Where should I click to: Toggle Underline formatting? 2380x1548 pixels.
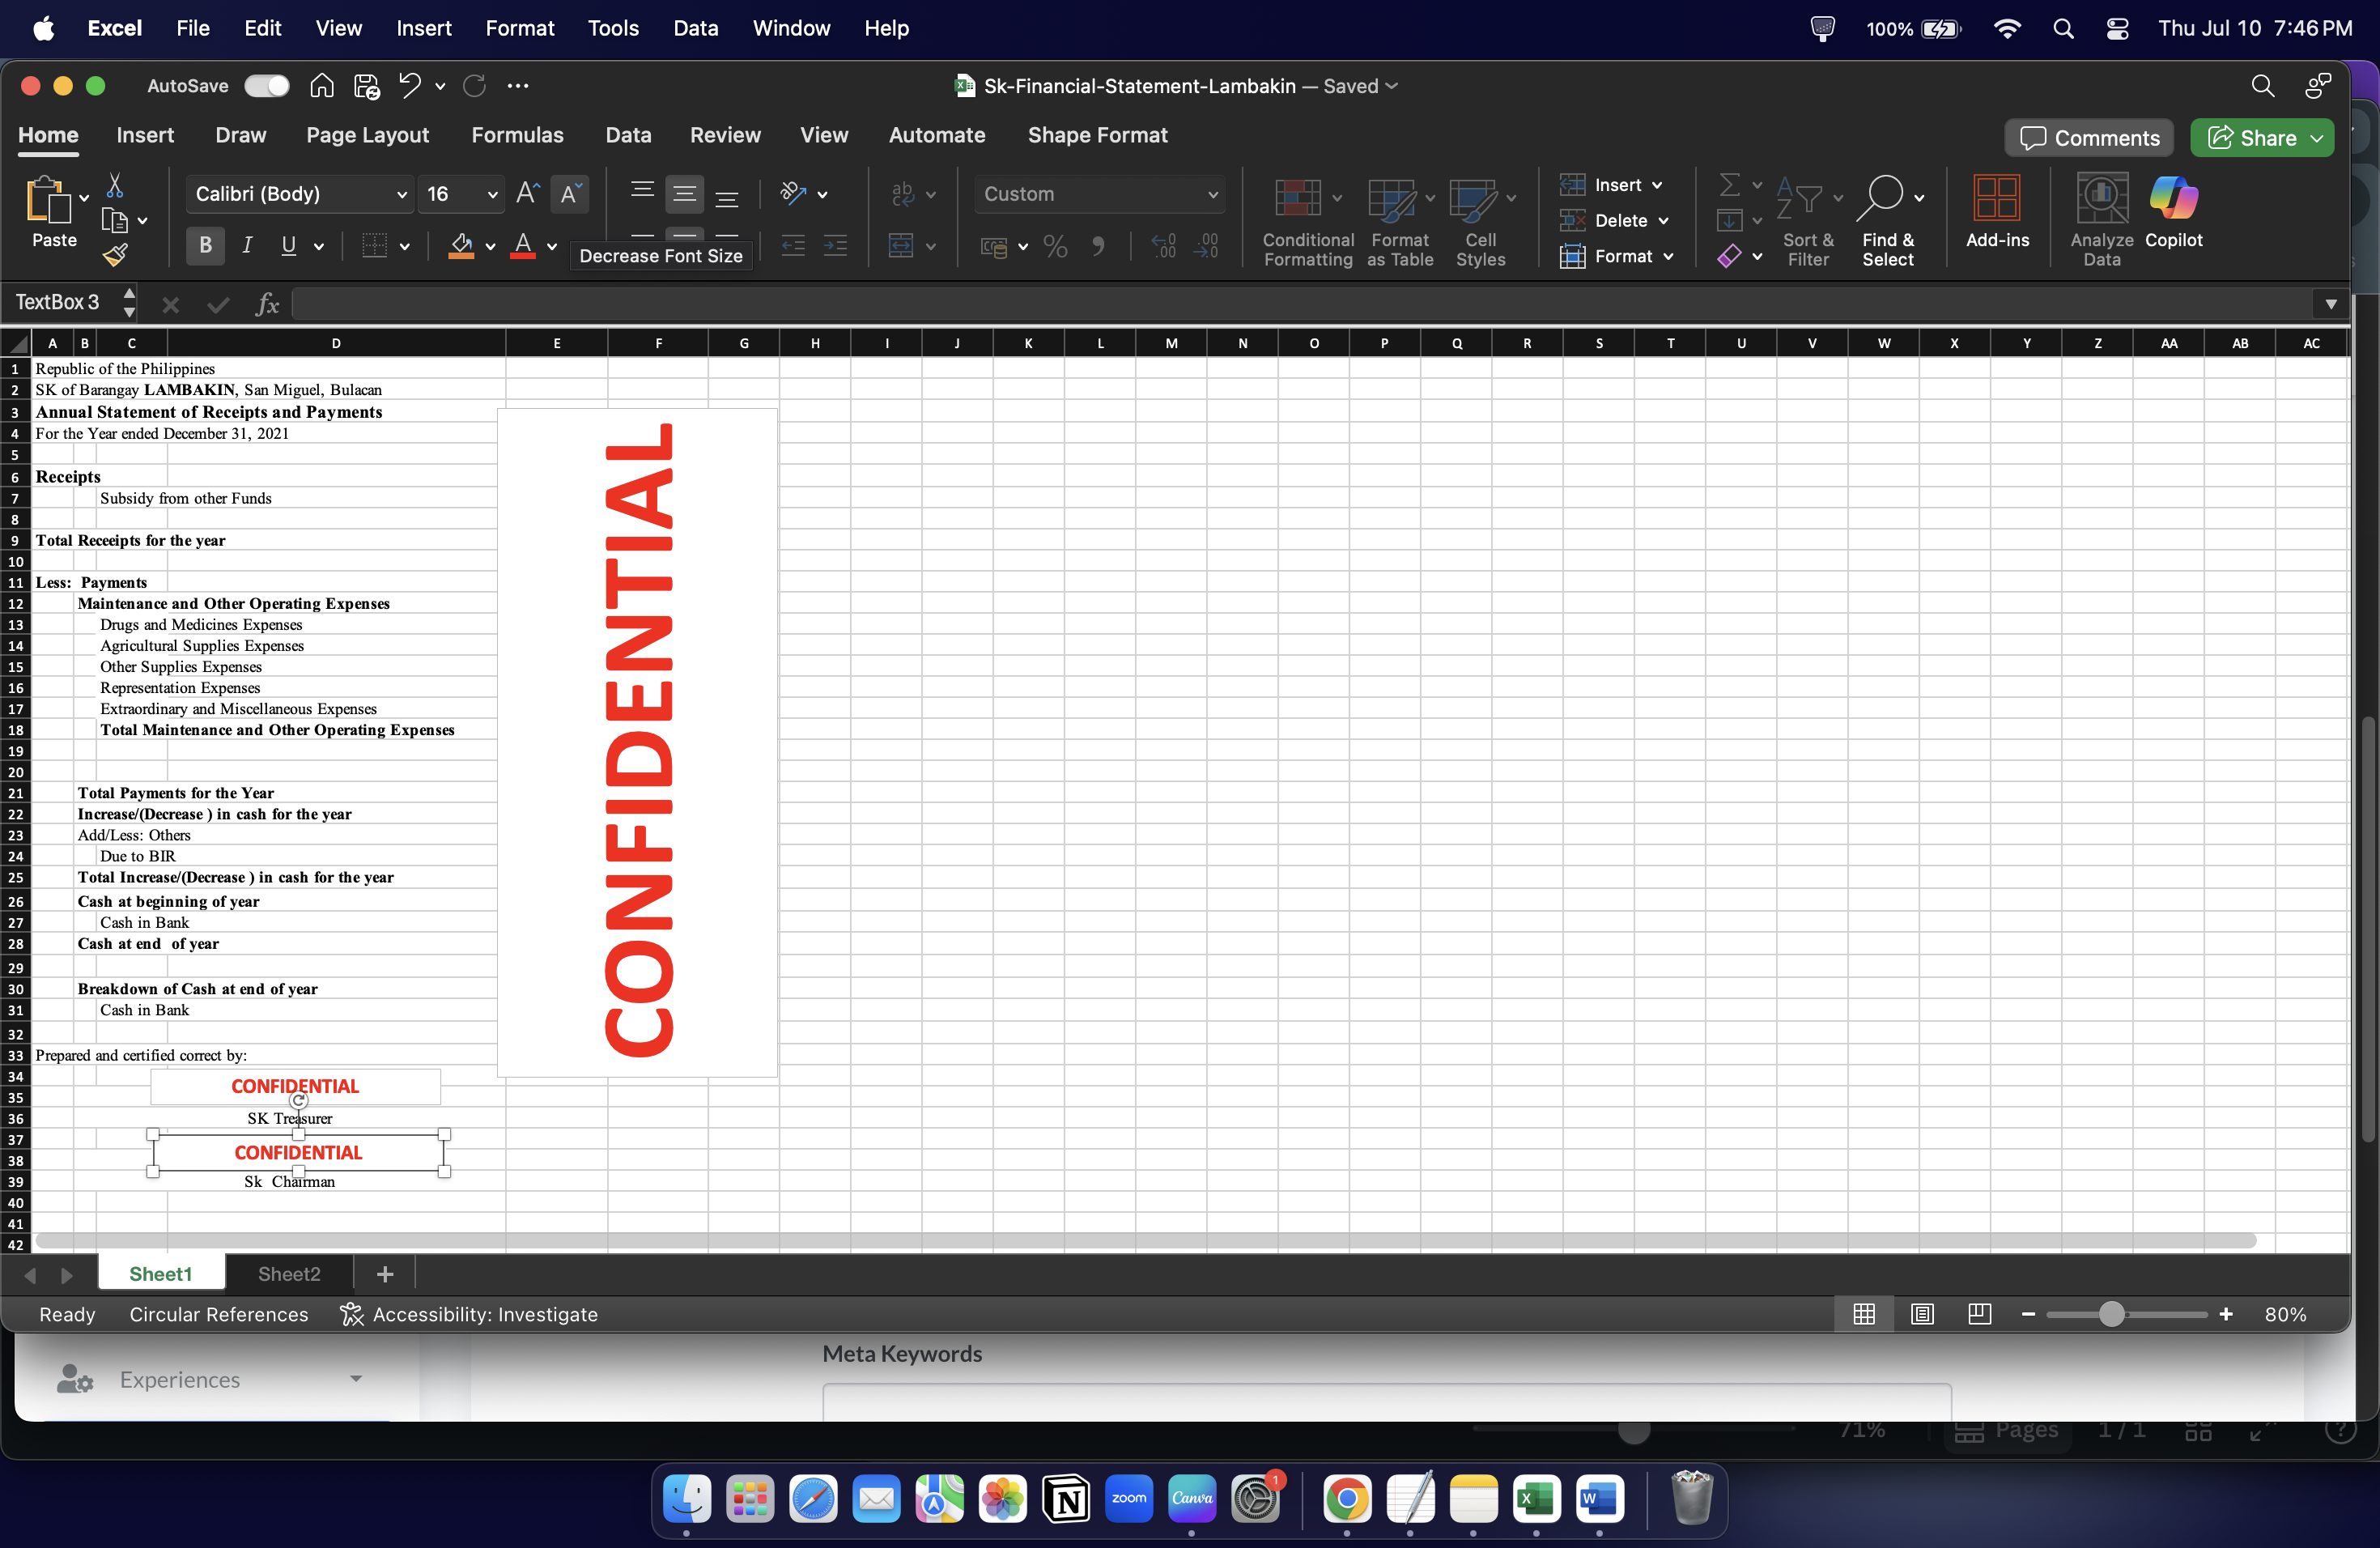tap(288, 245)
